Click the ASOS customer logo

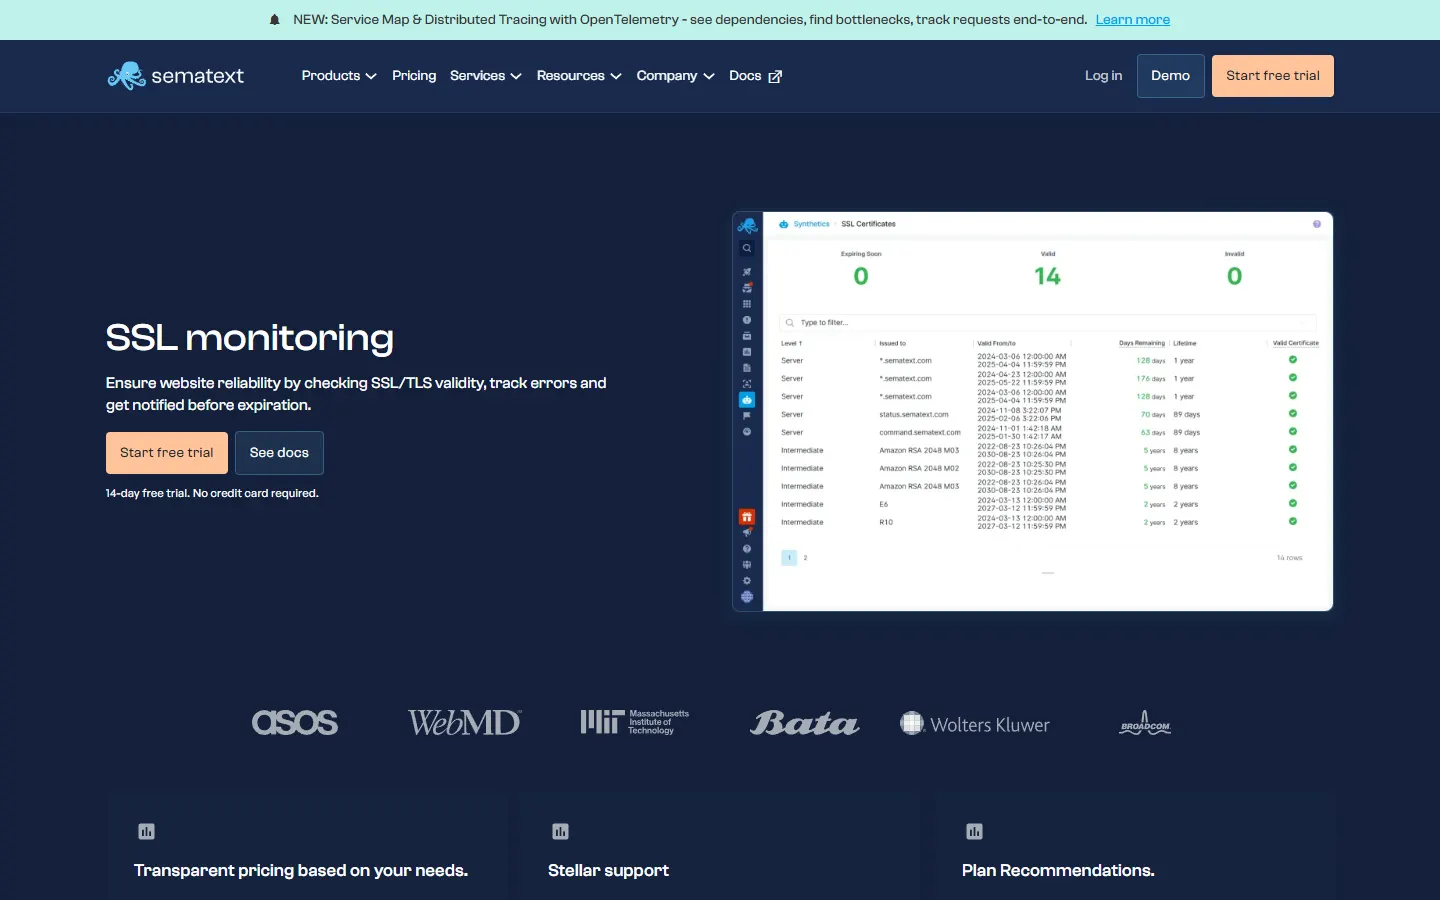(x=295, y=722)
